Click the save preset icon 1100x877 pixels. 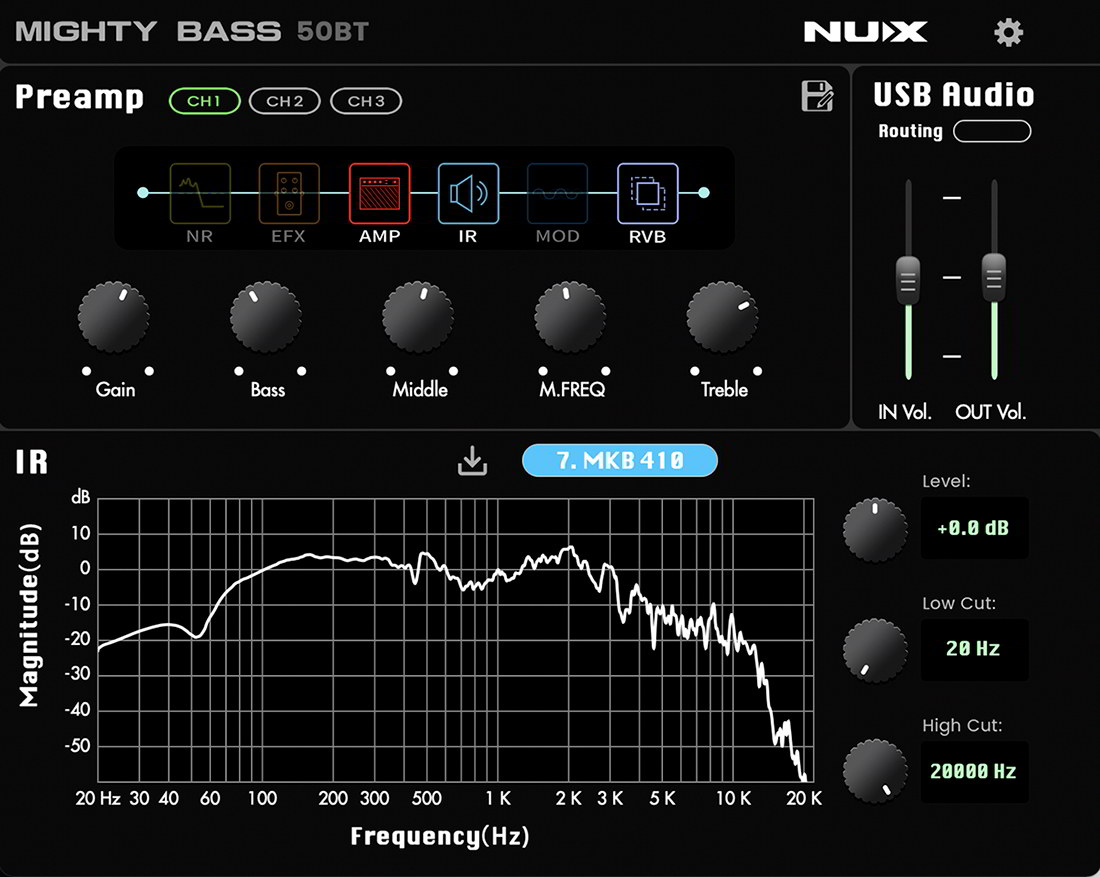pyautogui.click(x=817, y=96)
